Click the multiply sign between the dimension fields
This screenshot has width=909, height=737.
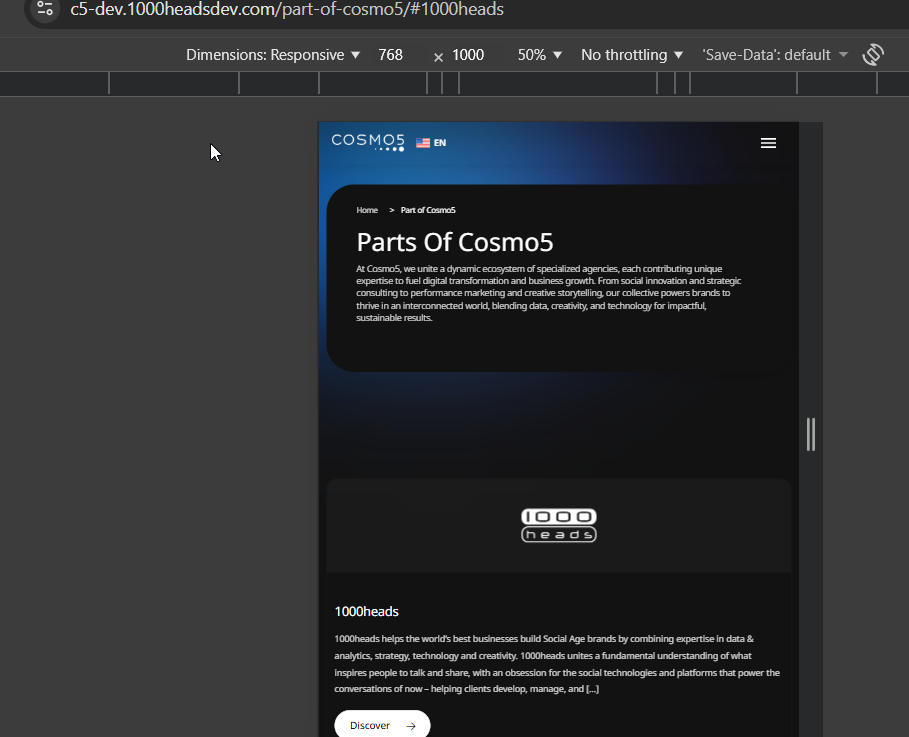438,57
